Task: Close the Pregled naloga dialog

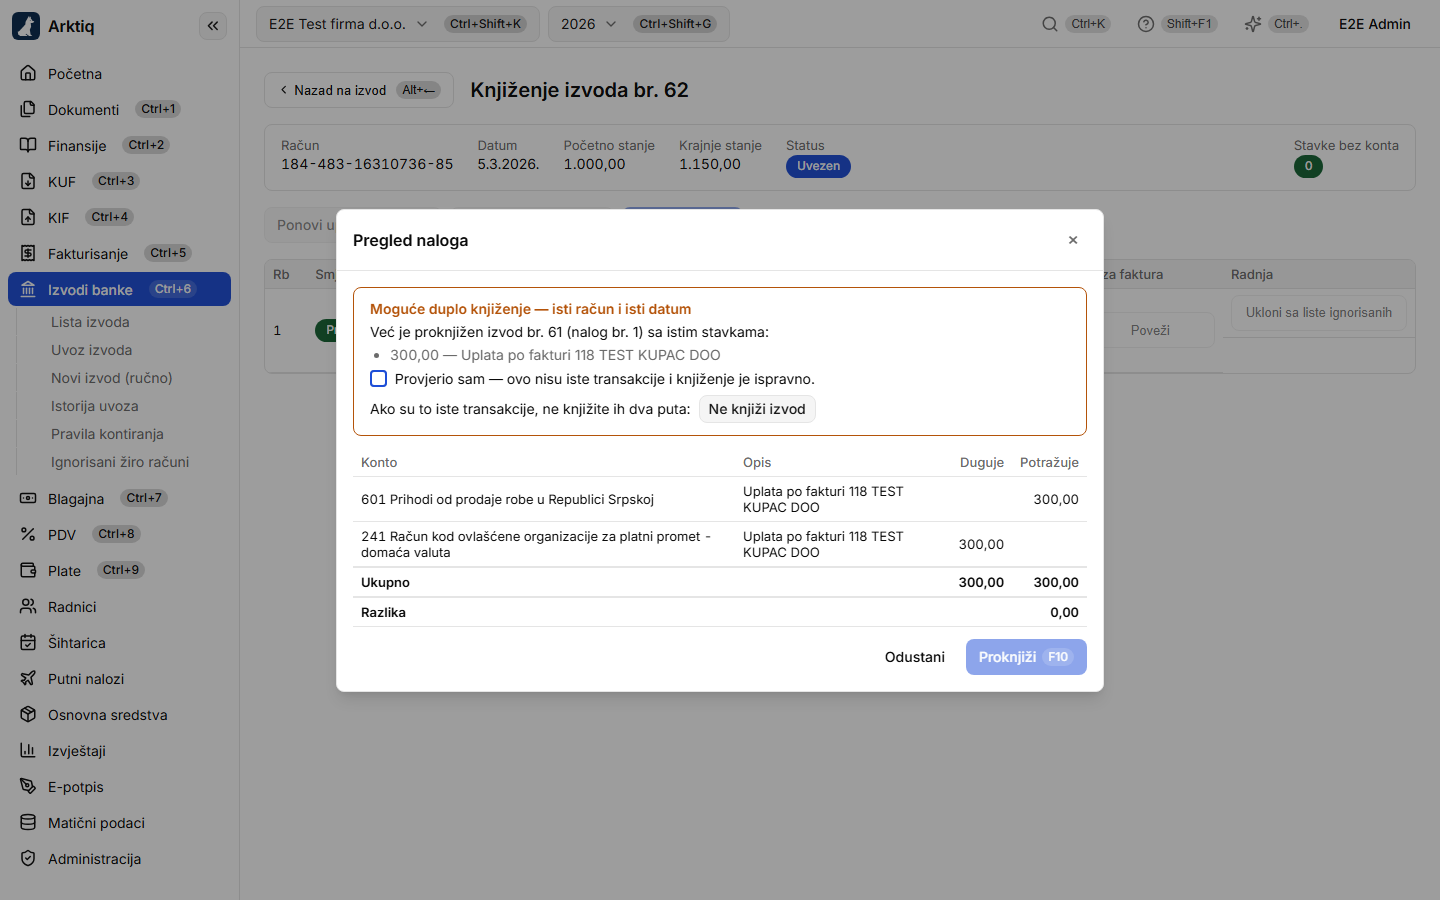Action: [1073, 240]
